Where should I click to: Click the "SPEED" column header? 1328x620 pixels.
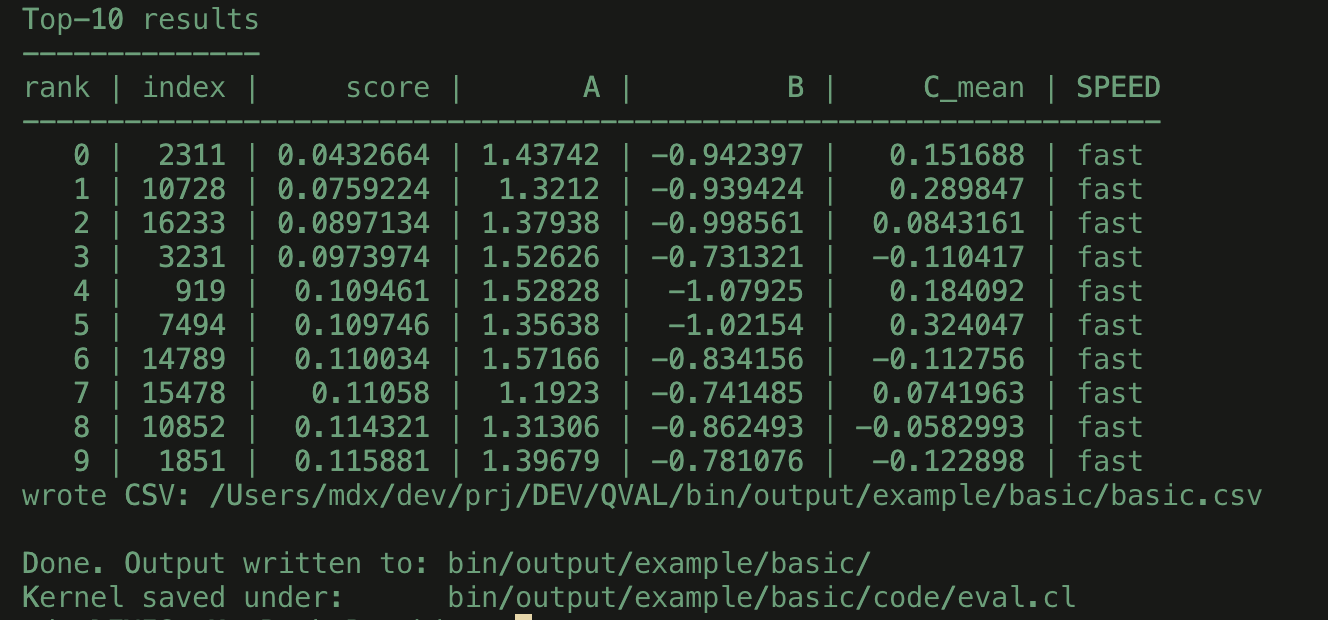(x=1118, y=88)
